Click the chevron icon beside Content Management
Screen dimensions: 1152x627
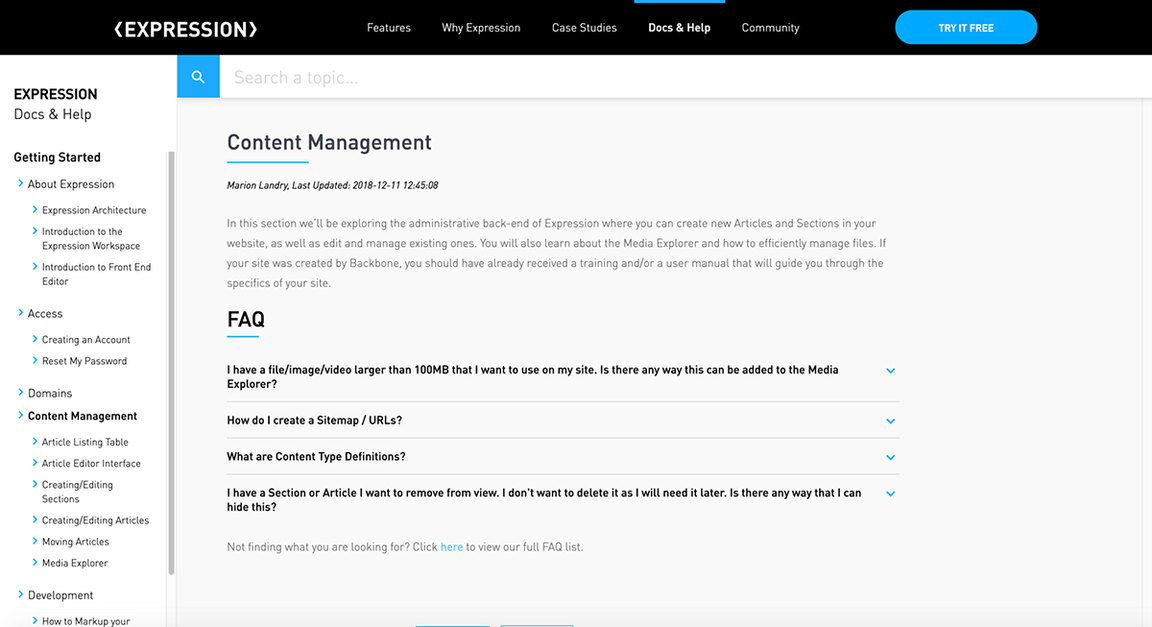[x=21, y=416]
